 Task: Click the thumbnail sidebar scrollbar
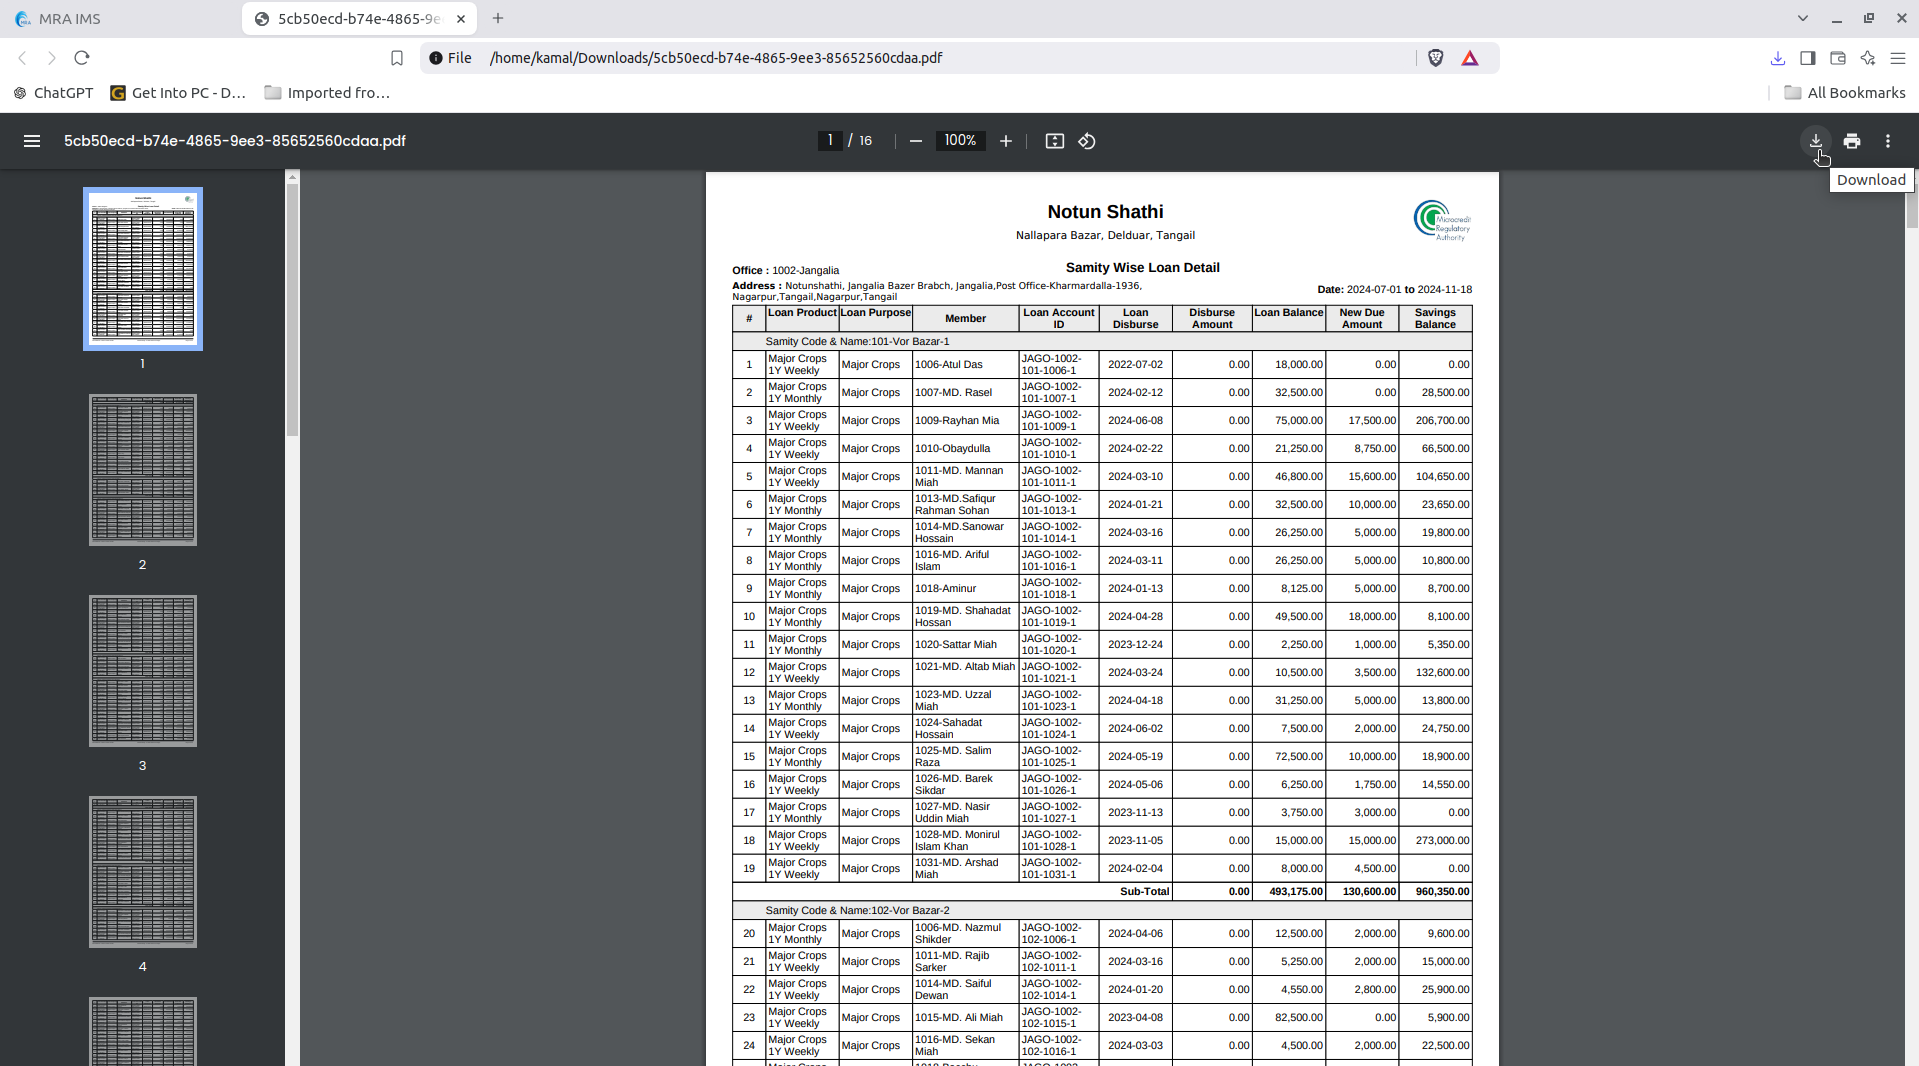coord(292,310)
